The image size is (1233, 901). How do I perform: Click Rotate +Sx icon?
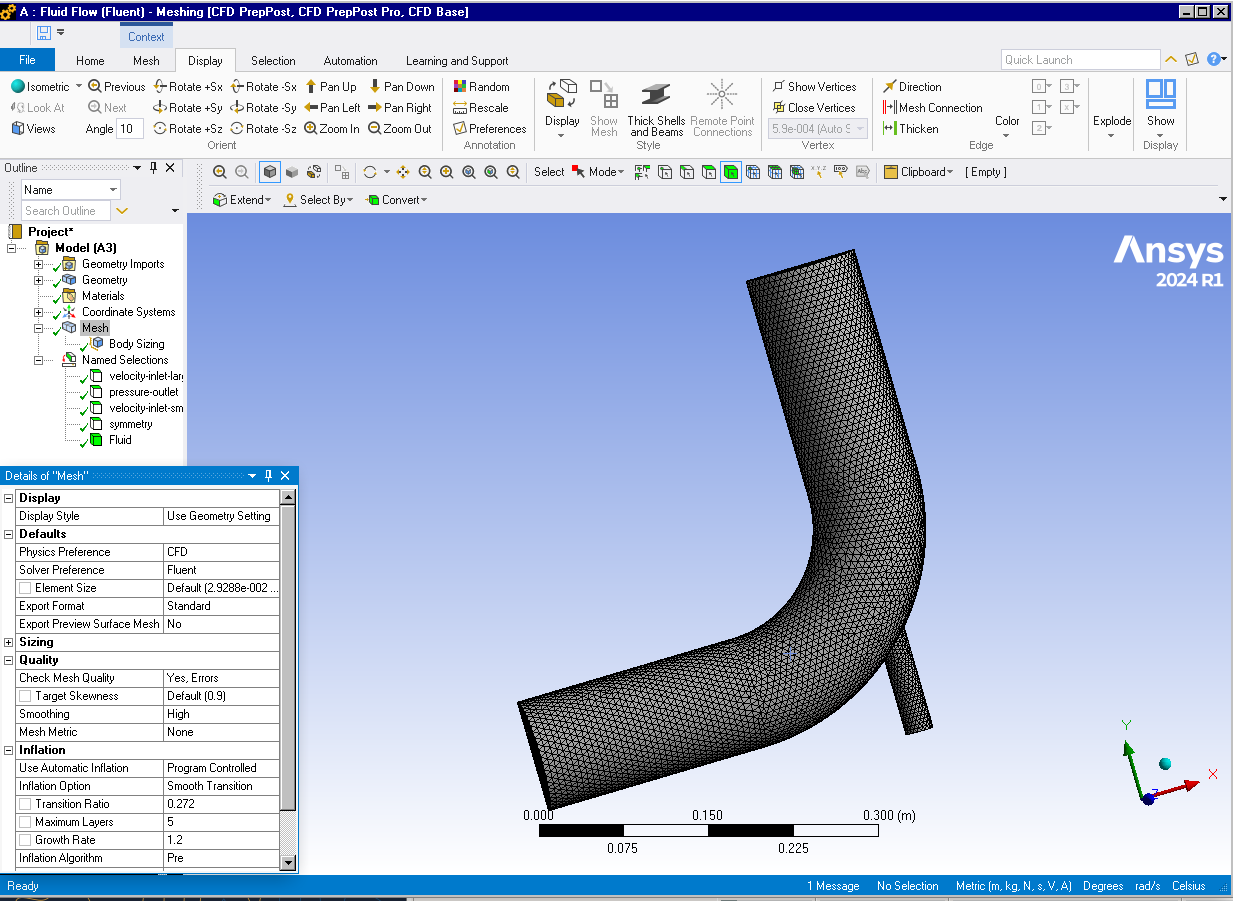(x=160, y=87)
